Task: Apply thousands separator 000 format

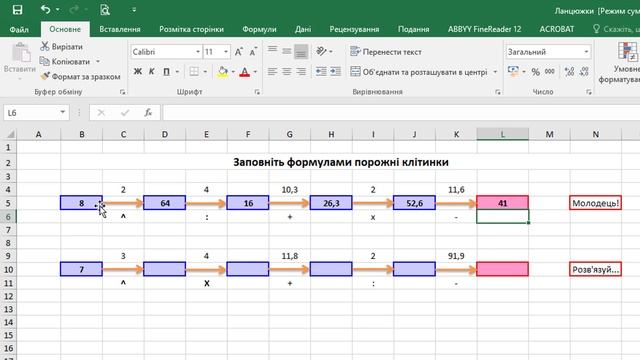Action: point(550,71)
